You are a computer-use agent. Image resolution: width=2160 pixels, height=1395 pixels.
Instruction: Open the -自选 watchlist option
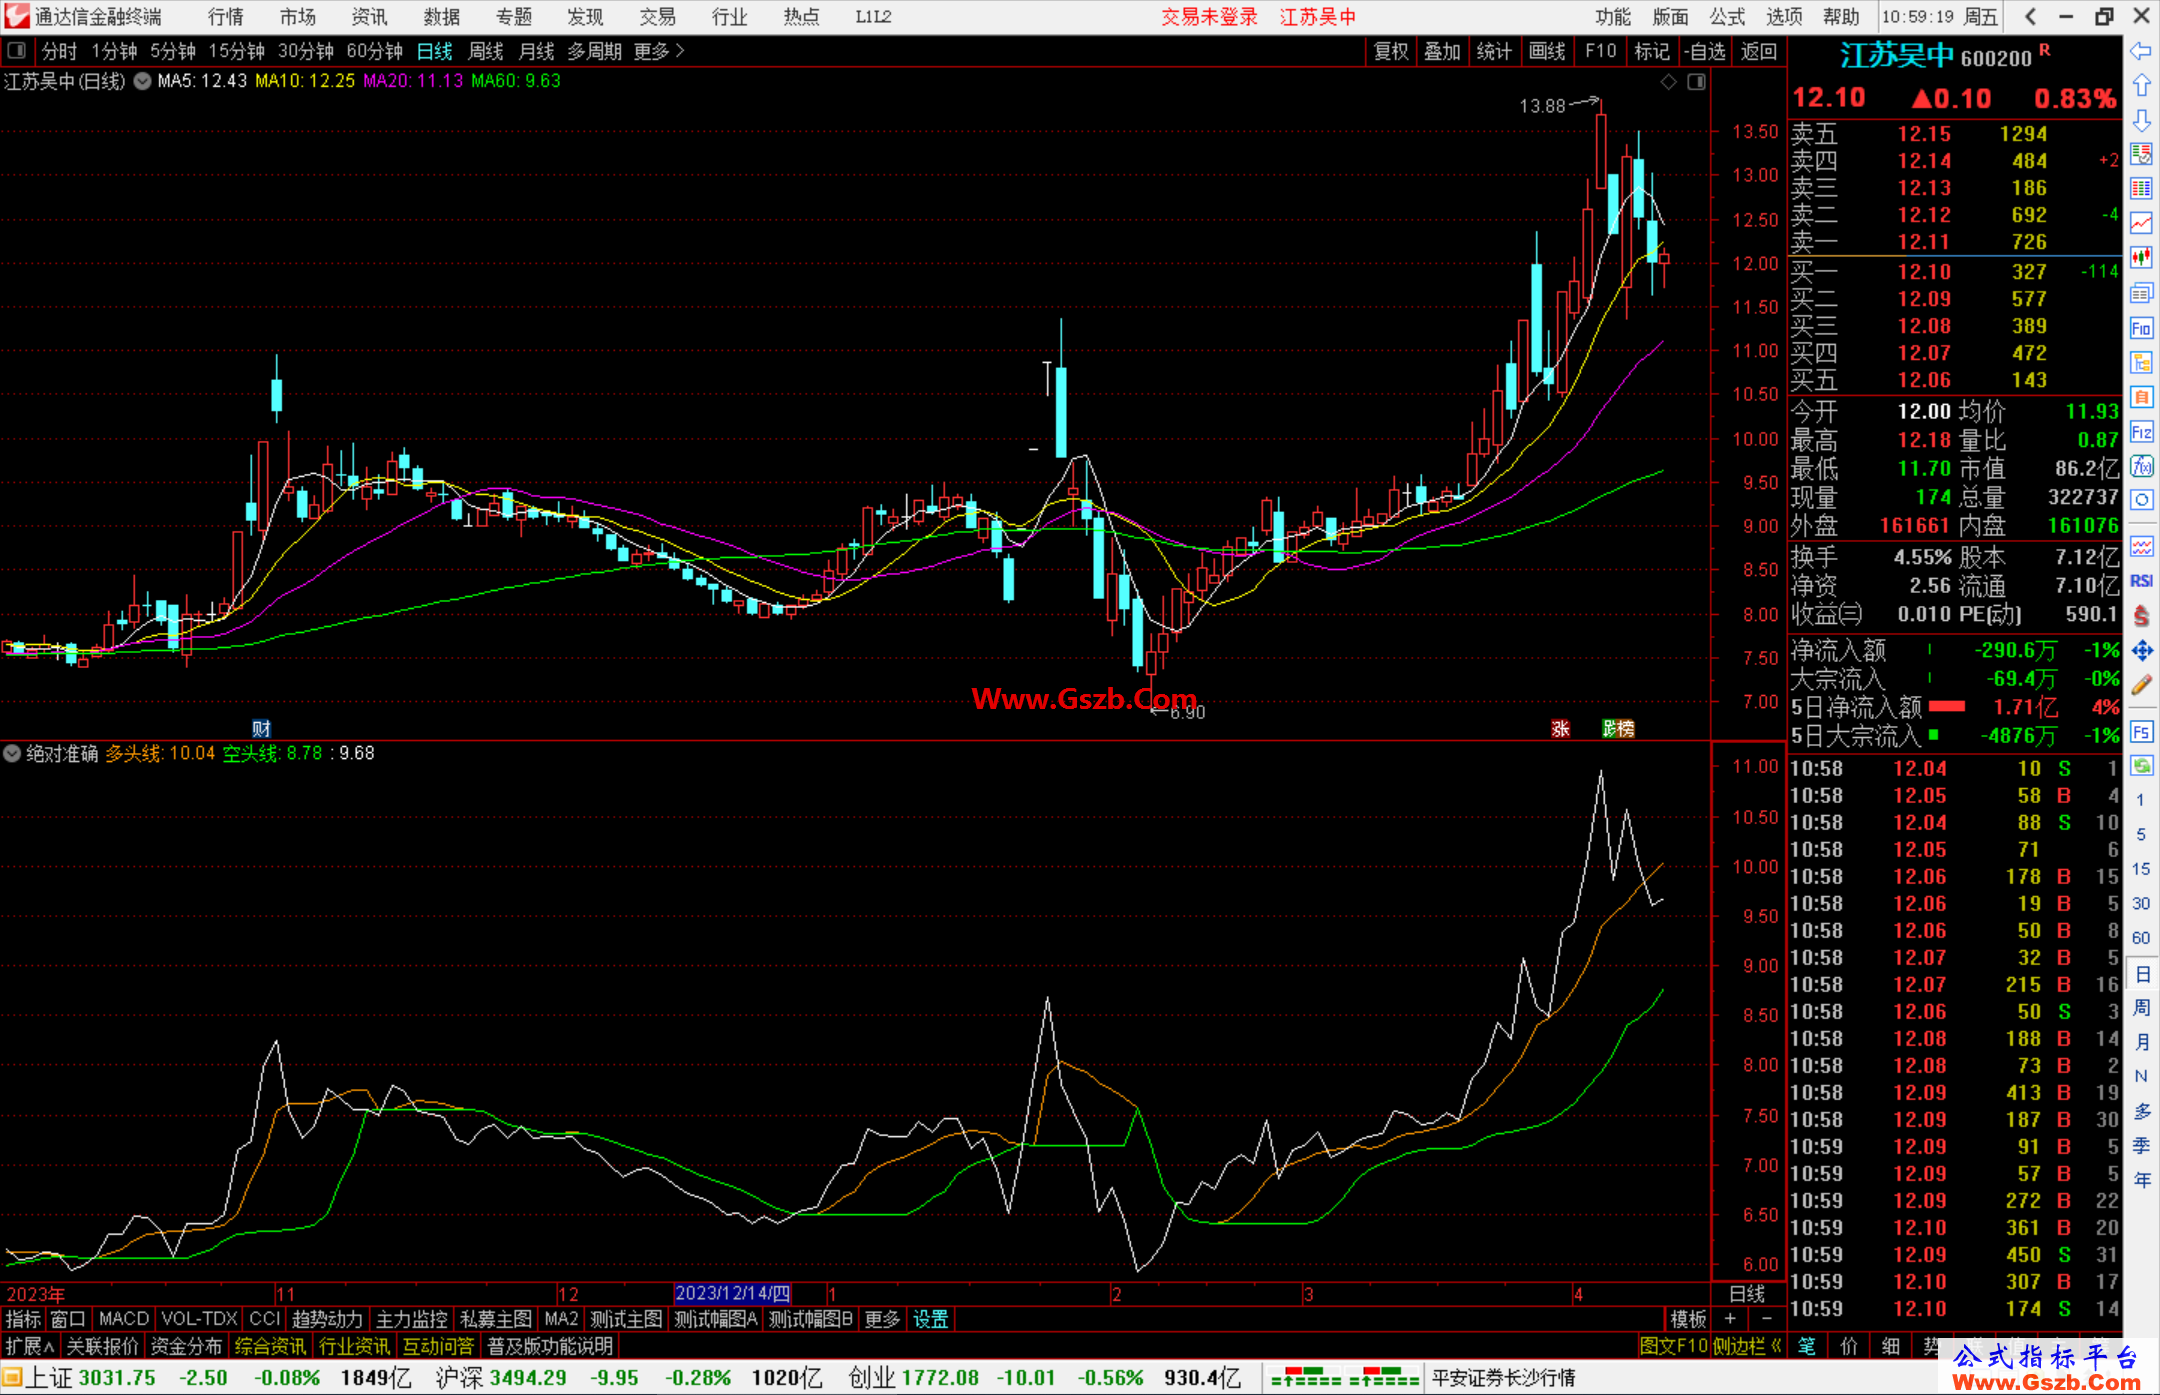pos(1704,51)
